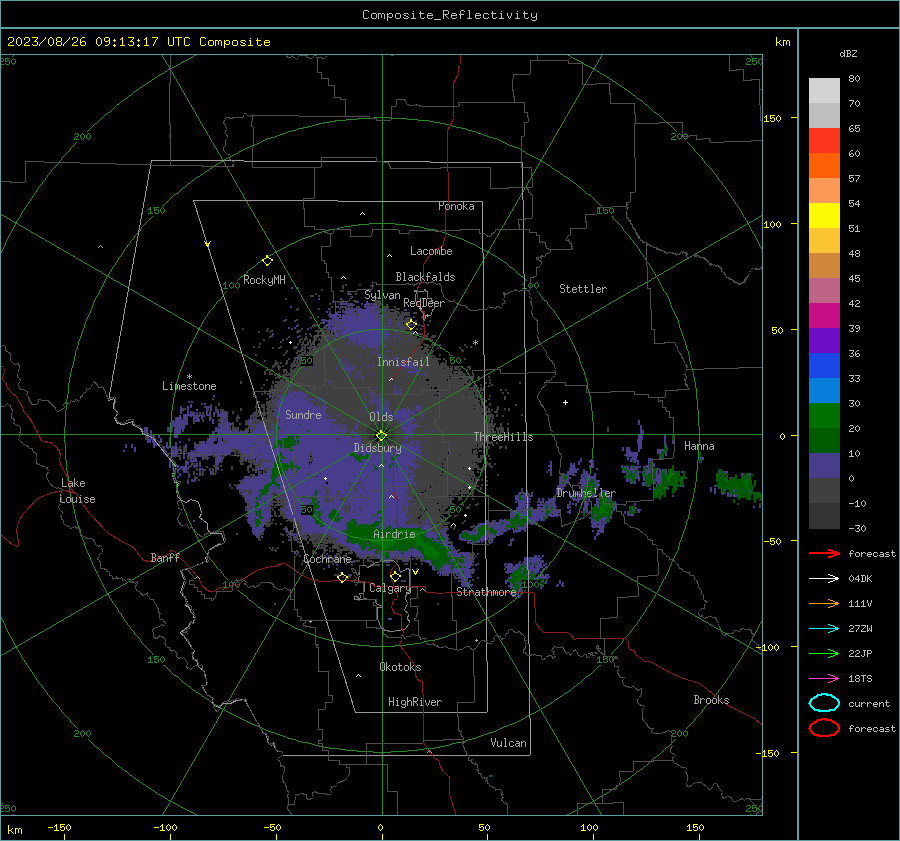Click the Brooks city label
Image resolution: width=900 pixels, height=841 pixels.
[711, 700]
